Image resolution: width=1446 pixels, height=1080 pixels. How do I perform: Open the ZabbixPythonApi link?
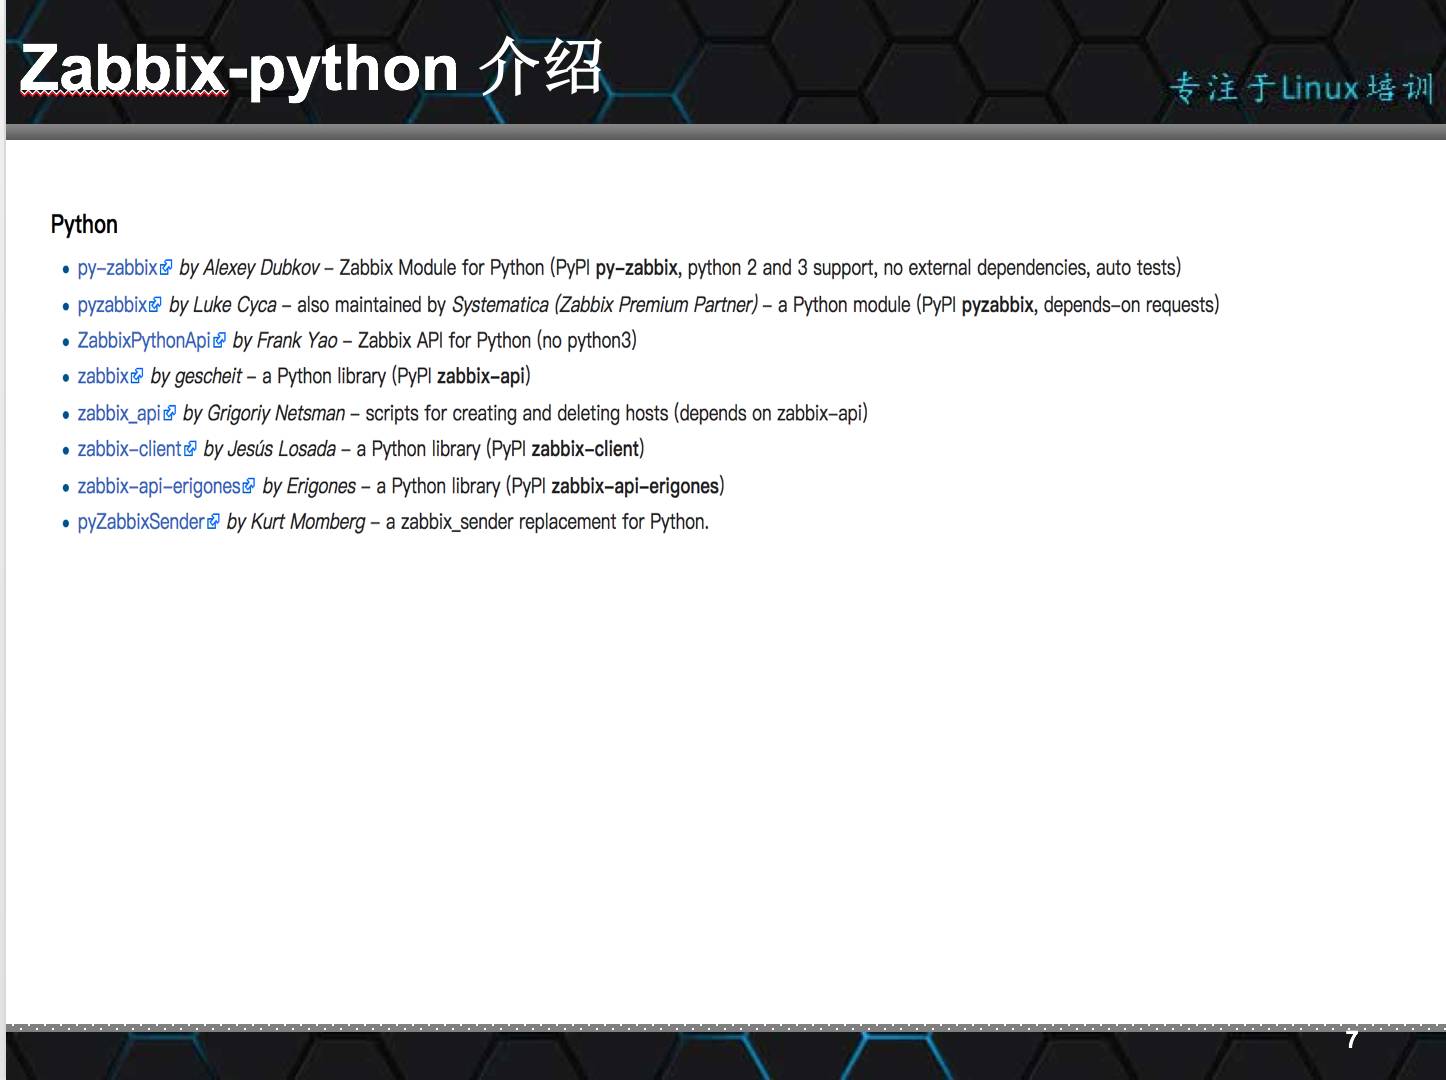[x=144, y=341]
